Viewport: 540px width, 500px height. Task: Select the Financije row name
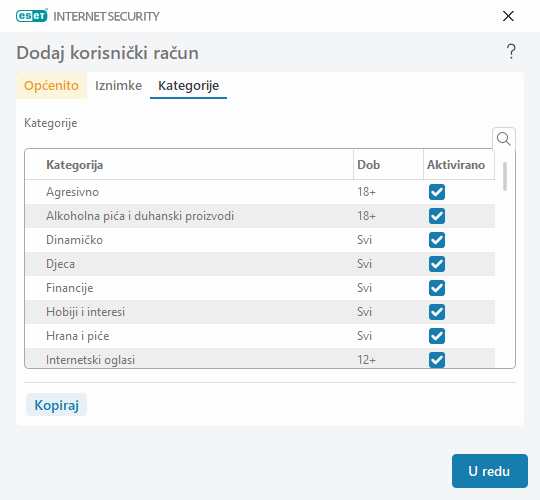pos(70,288)
